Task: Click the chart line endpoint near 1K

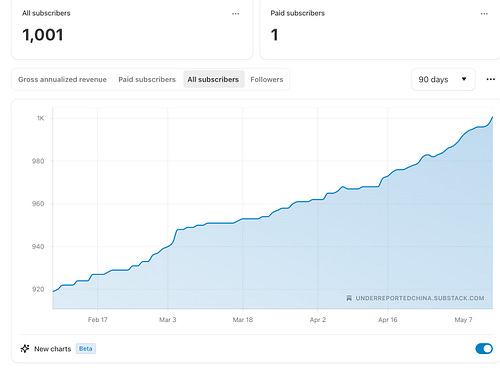Action: point(492,117)
